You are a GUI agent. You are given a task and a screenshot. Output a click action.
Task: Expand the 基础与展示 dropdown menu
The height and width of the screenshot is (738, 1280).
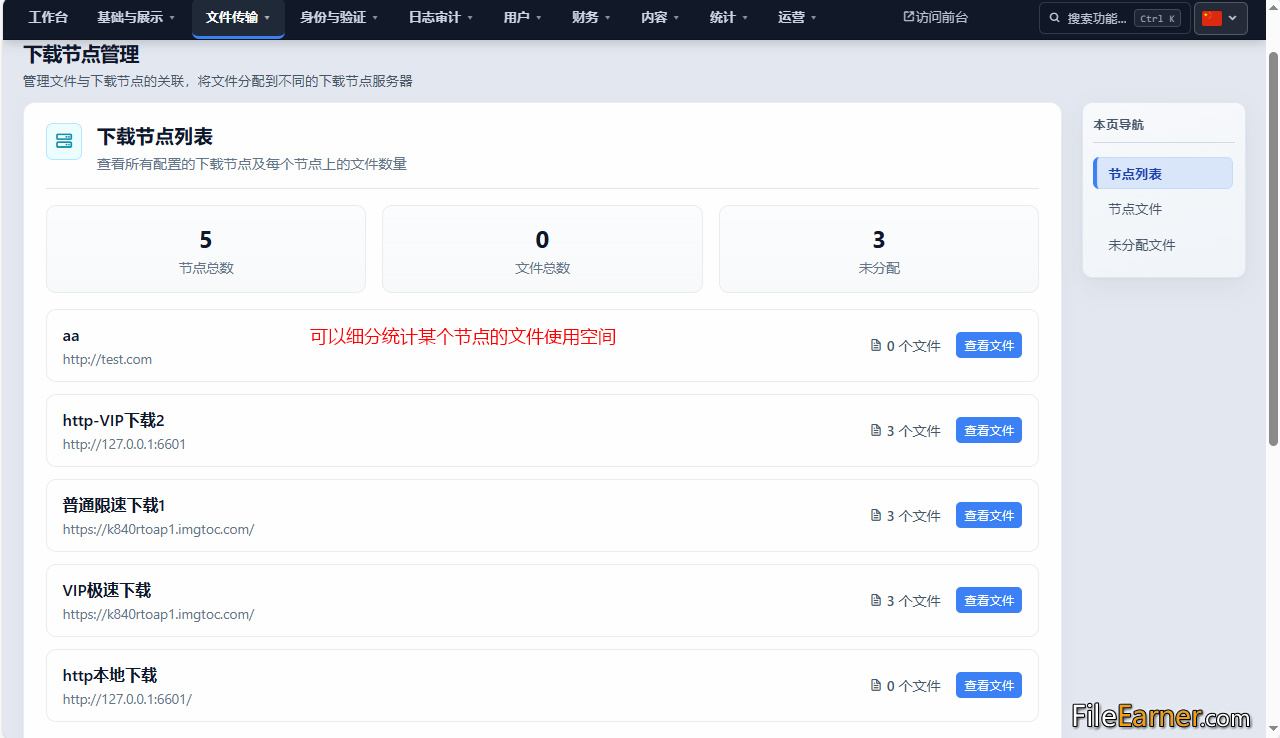click(136, 18)
